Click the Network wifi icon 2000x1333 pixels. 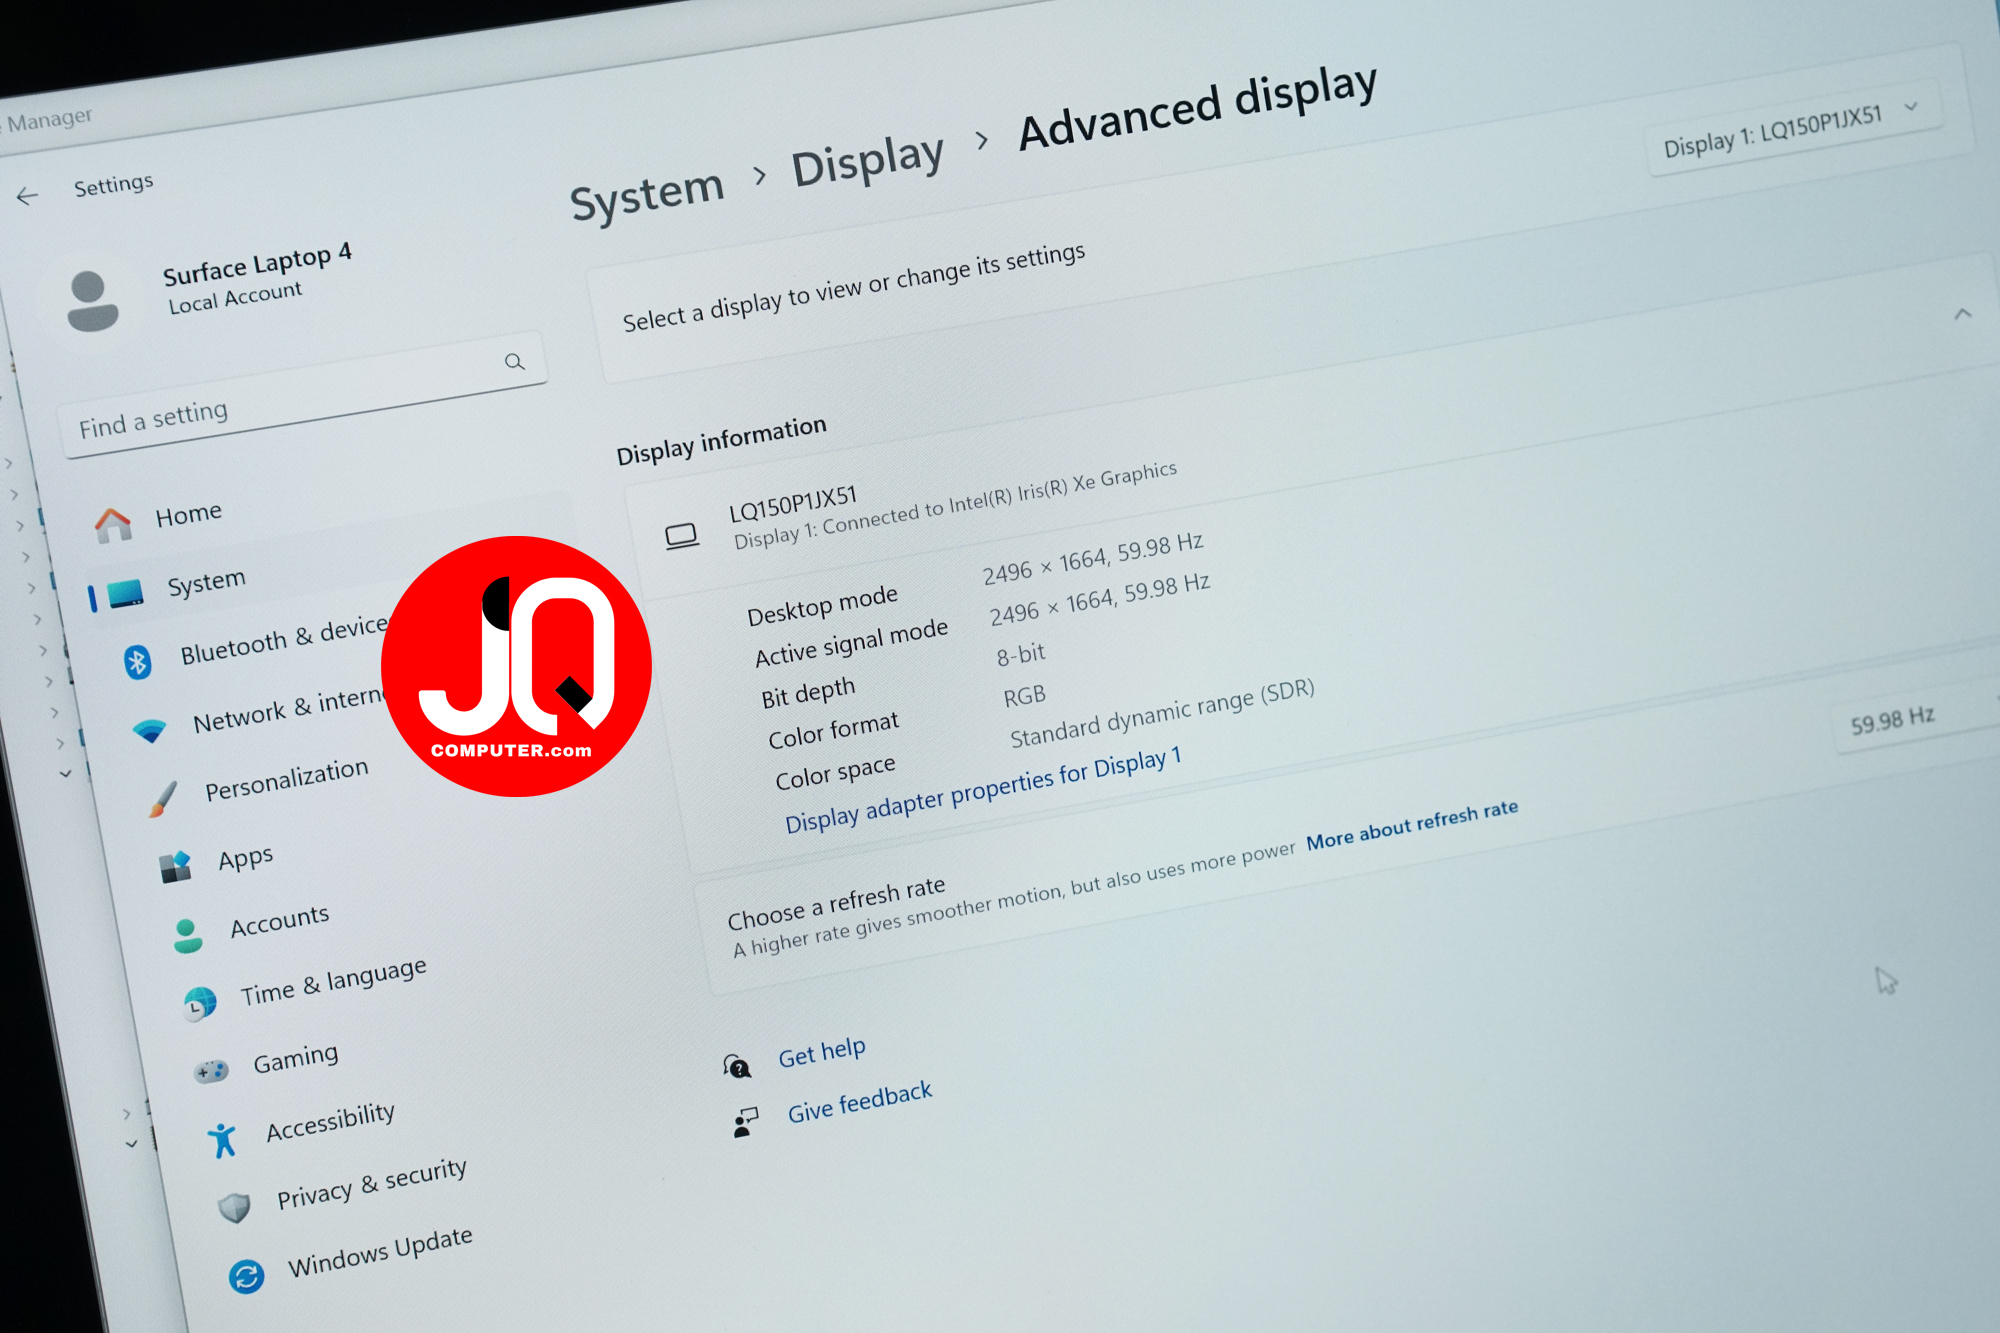coord(150,731)
